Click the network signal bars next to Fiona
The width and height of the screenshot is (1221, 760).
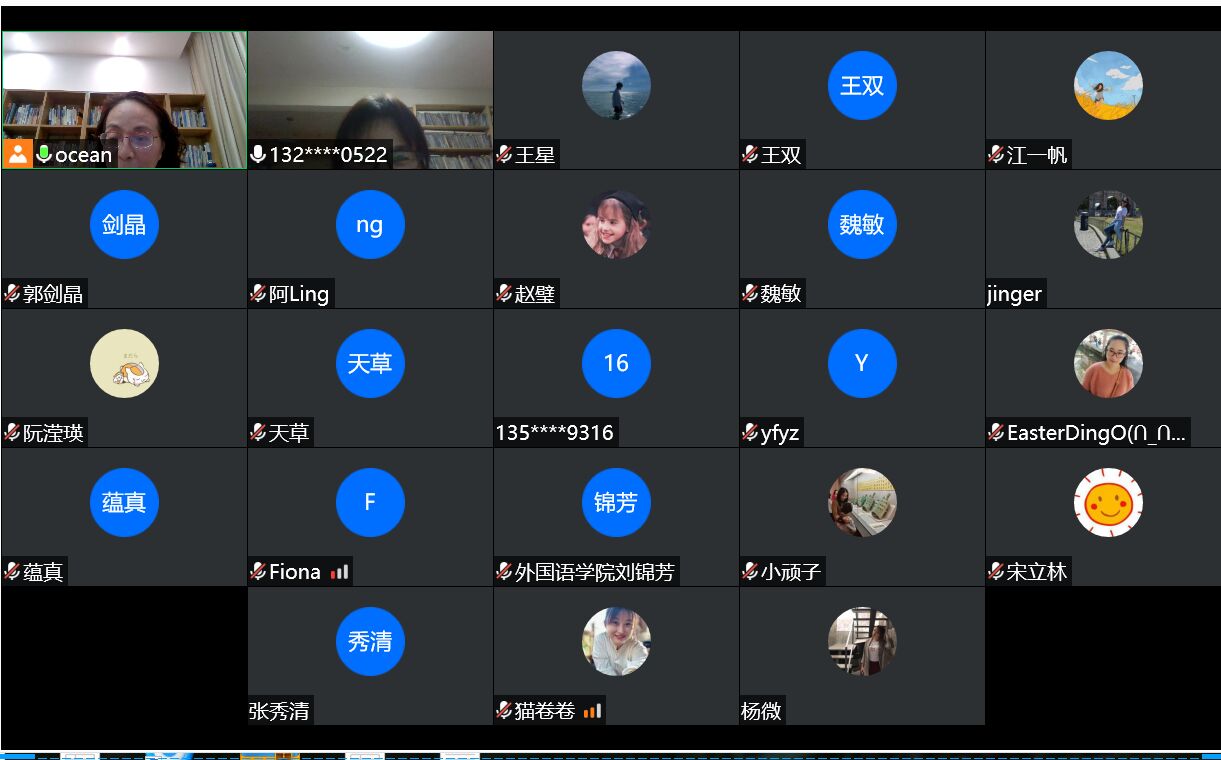click(340, 572)
